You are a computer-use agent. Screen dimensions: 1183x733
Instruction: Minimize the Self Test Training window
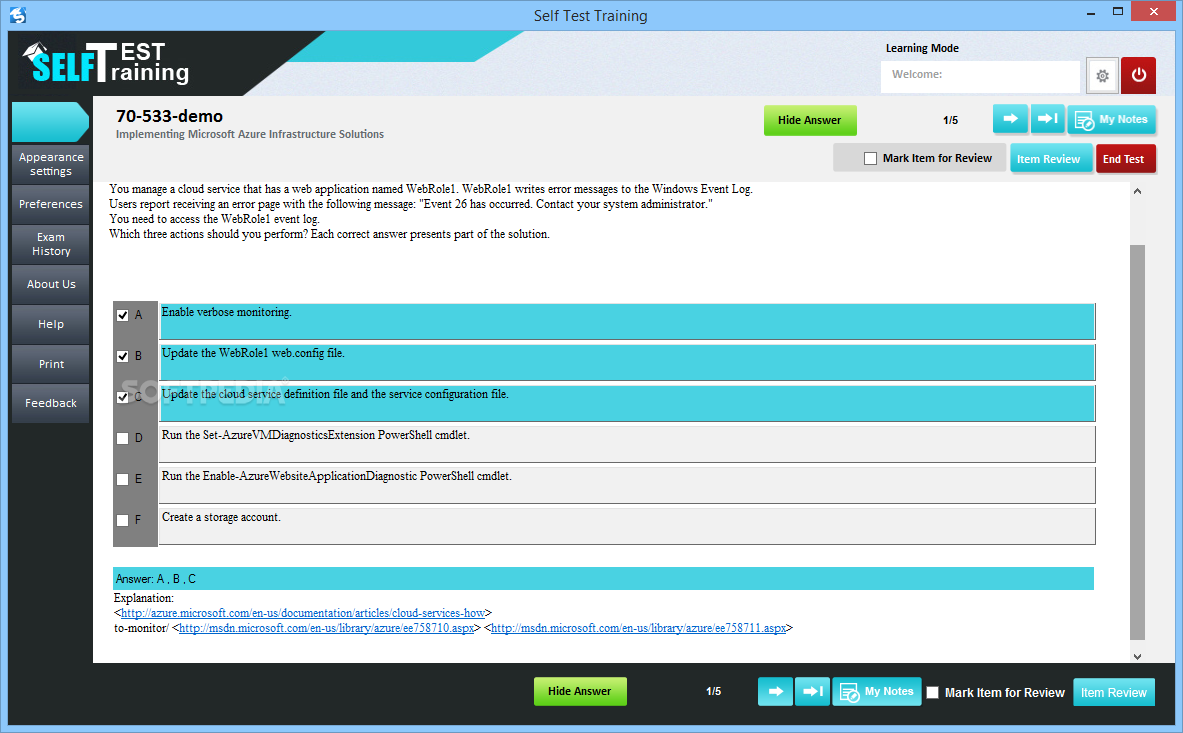tap(1091, 13)
